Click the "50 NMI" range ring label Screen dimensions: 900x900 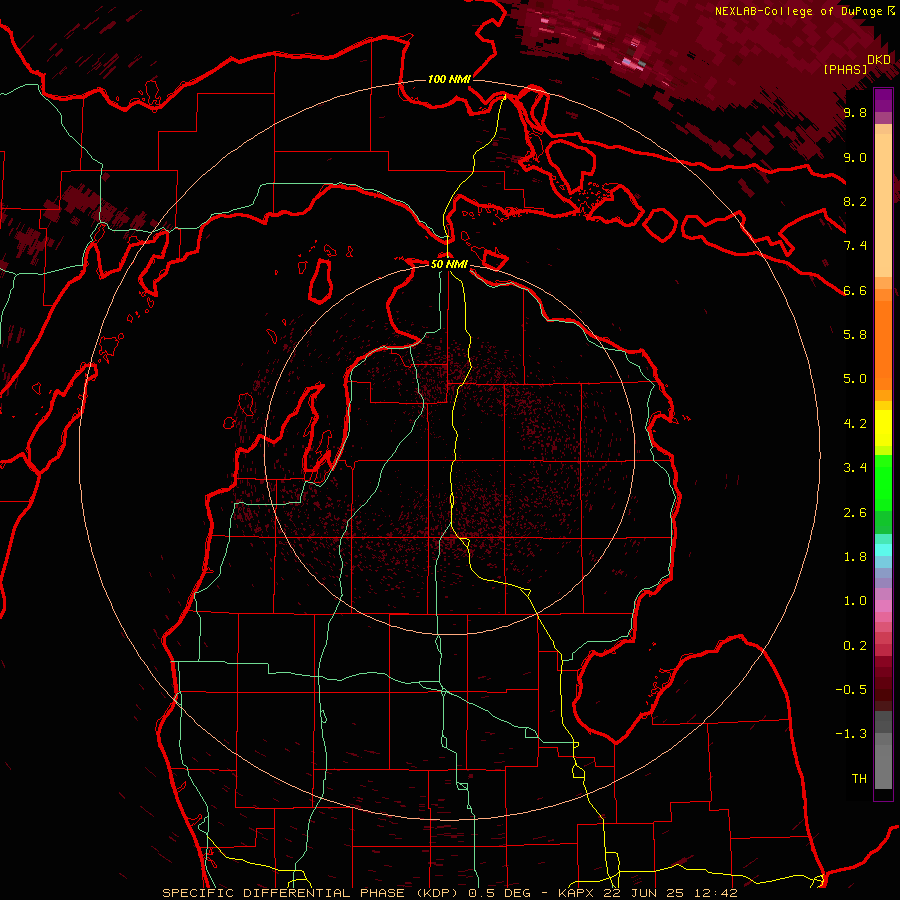(x=449, y=264)
